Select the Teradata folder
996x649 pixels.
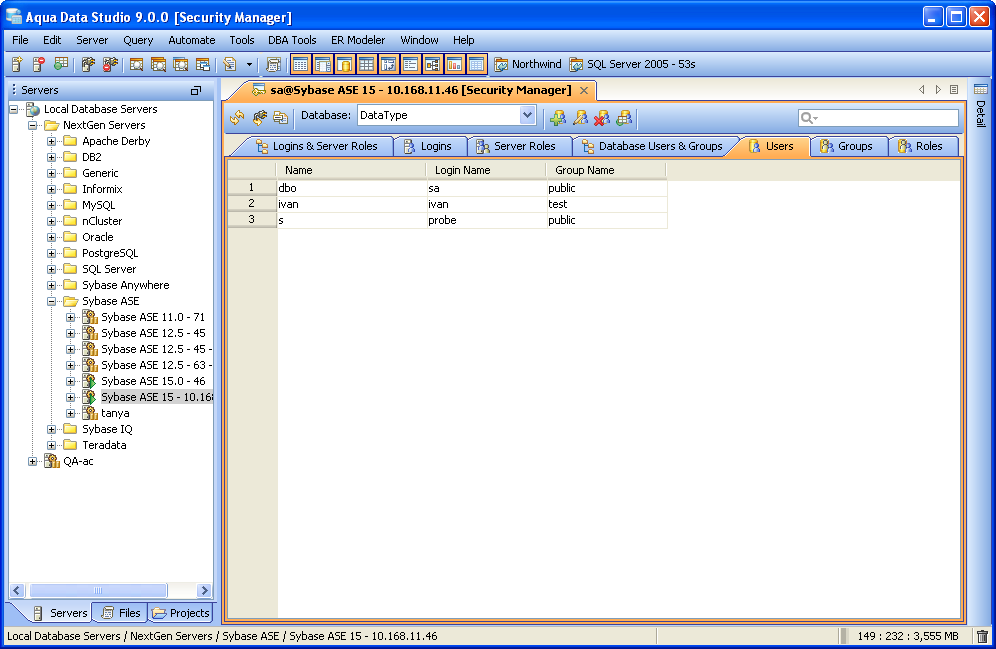(x=104, y=445)
